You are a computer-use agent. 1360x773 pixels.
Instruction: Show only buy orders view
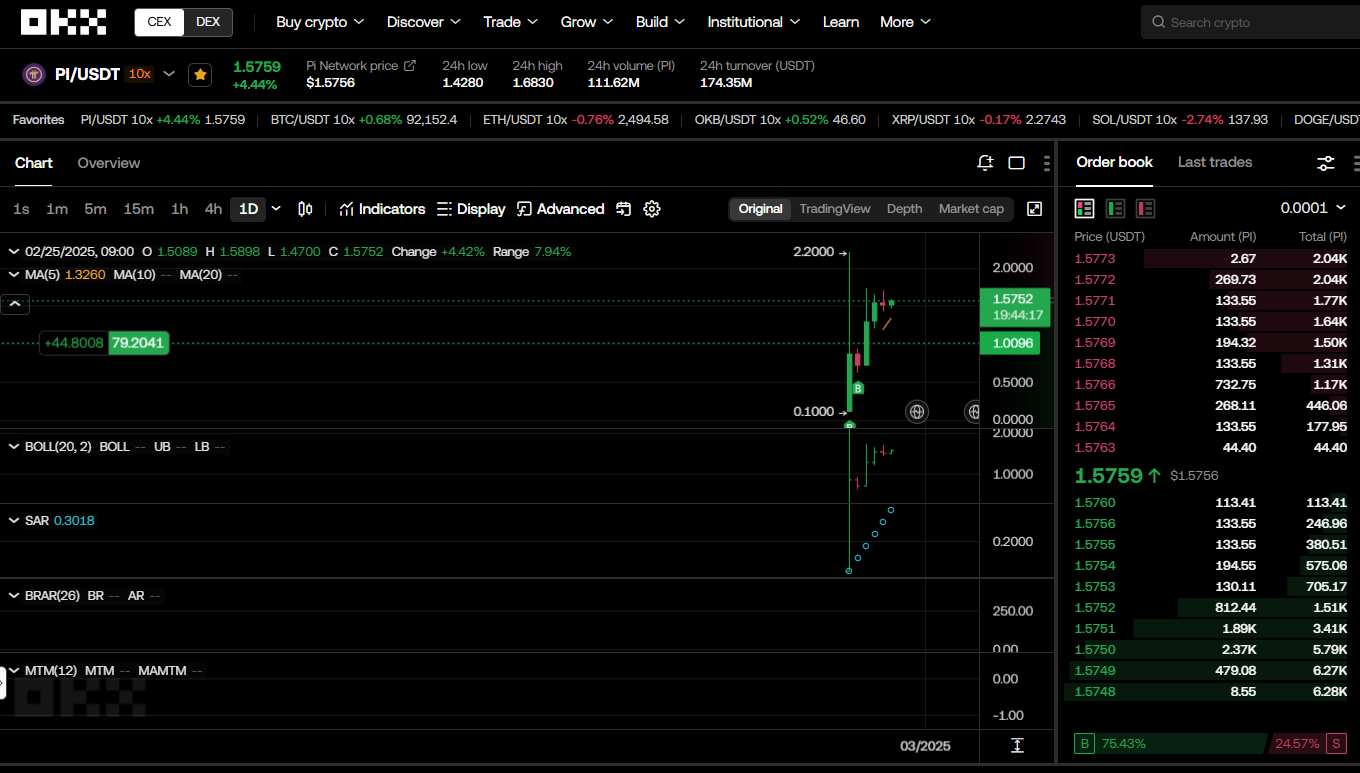click(1115, 208)
